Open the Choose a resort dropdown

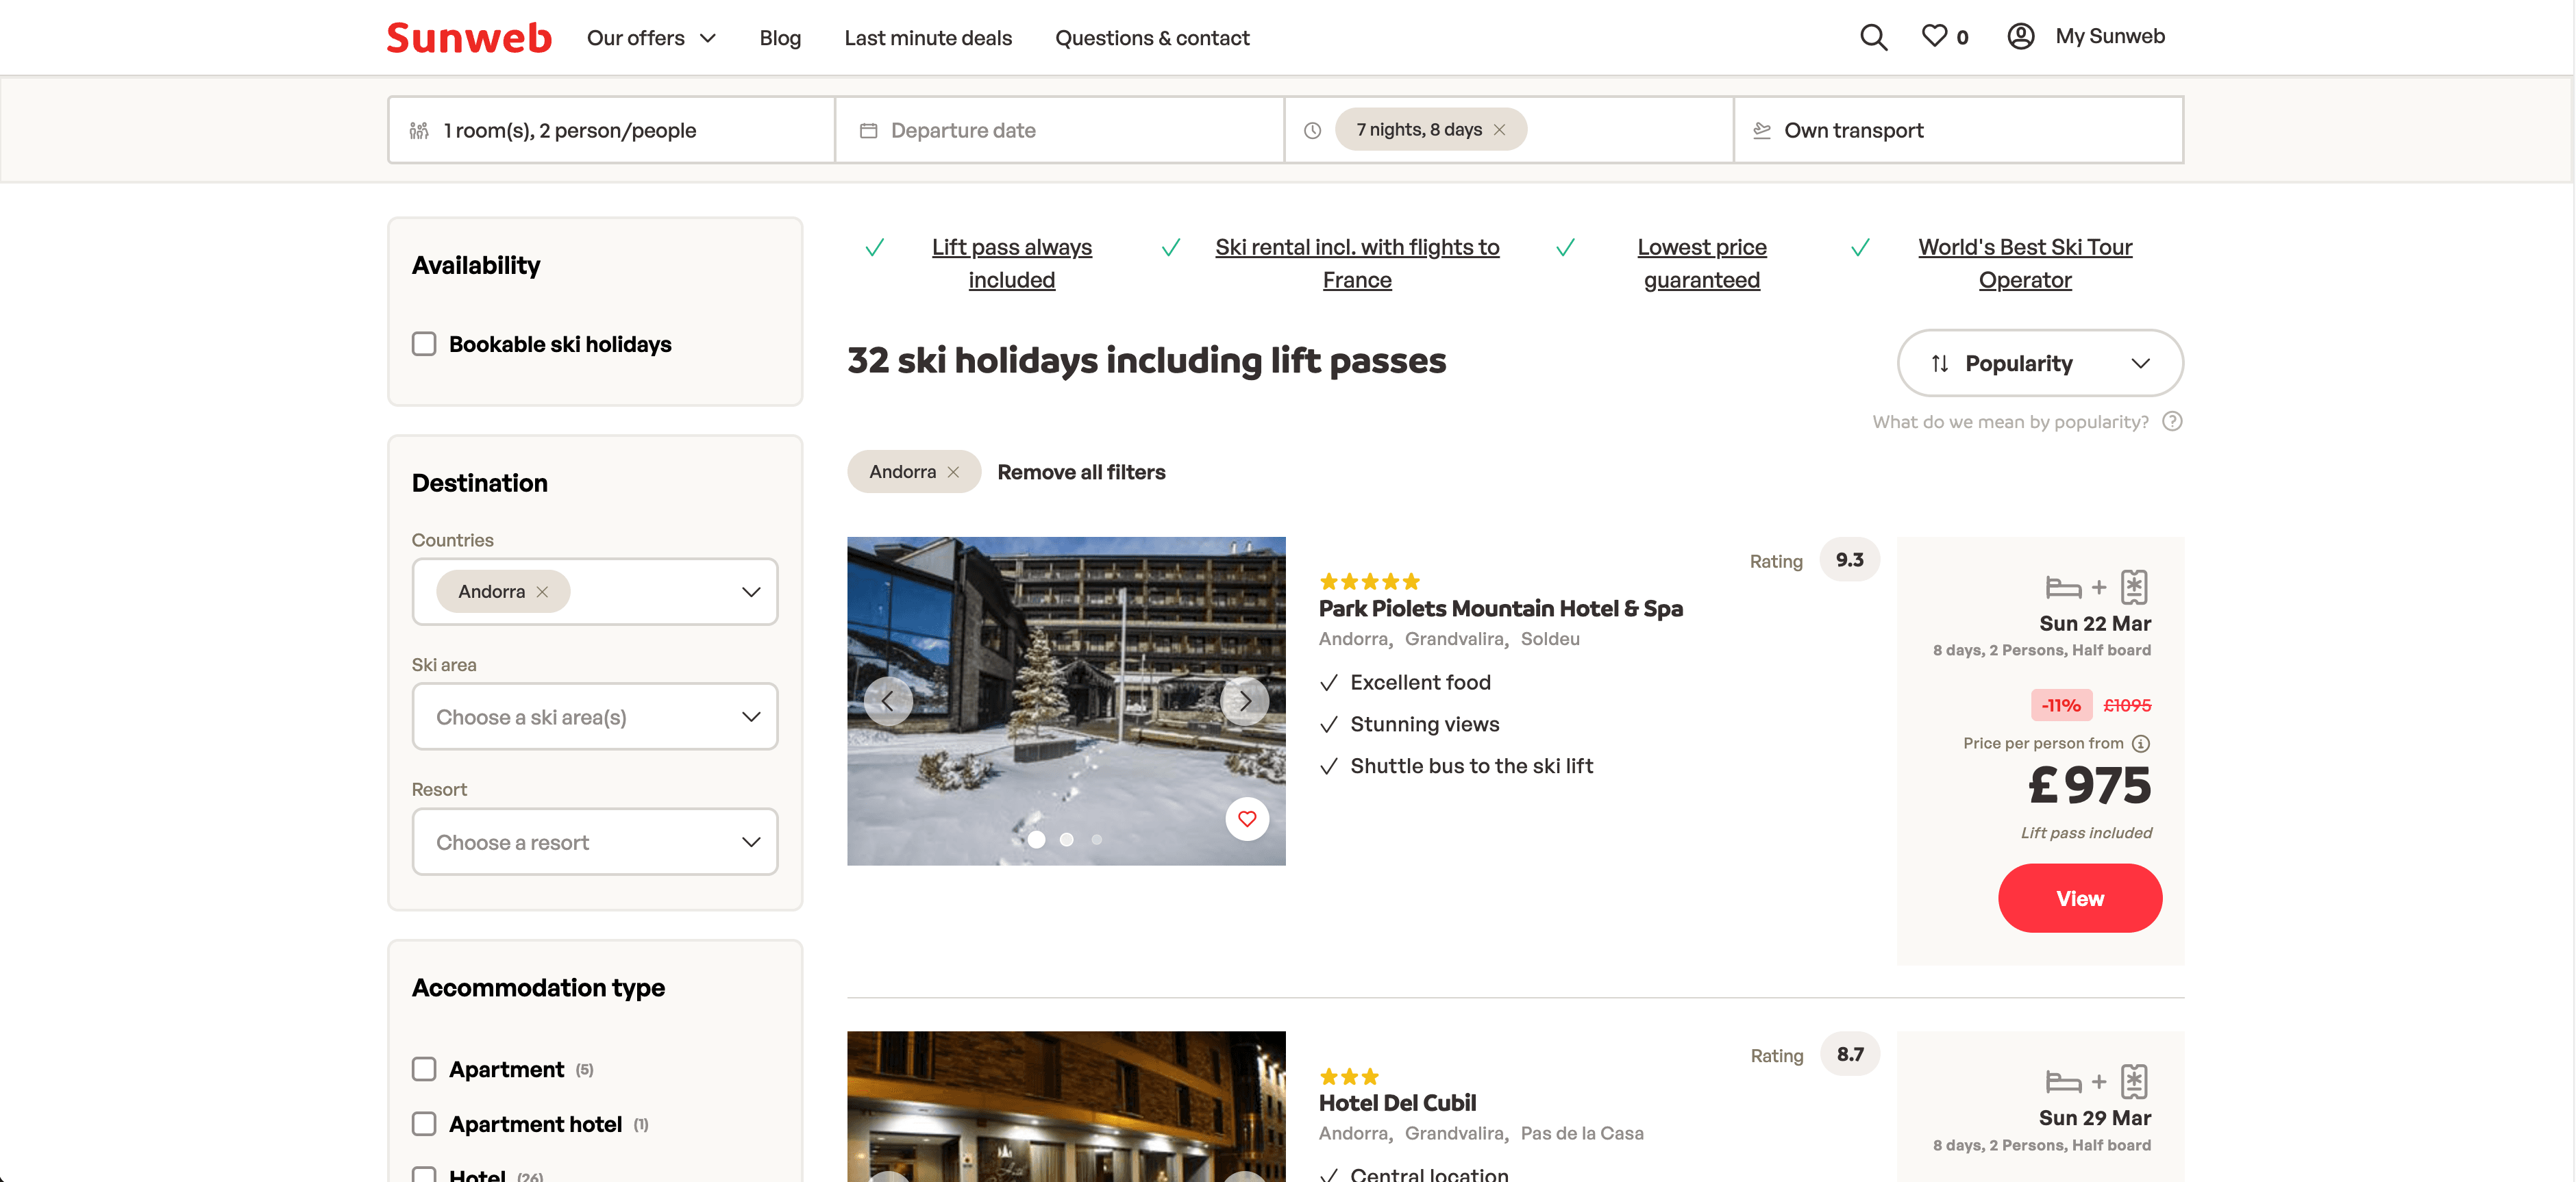pyautogui.click(x=594, y=842)
